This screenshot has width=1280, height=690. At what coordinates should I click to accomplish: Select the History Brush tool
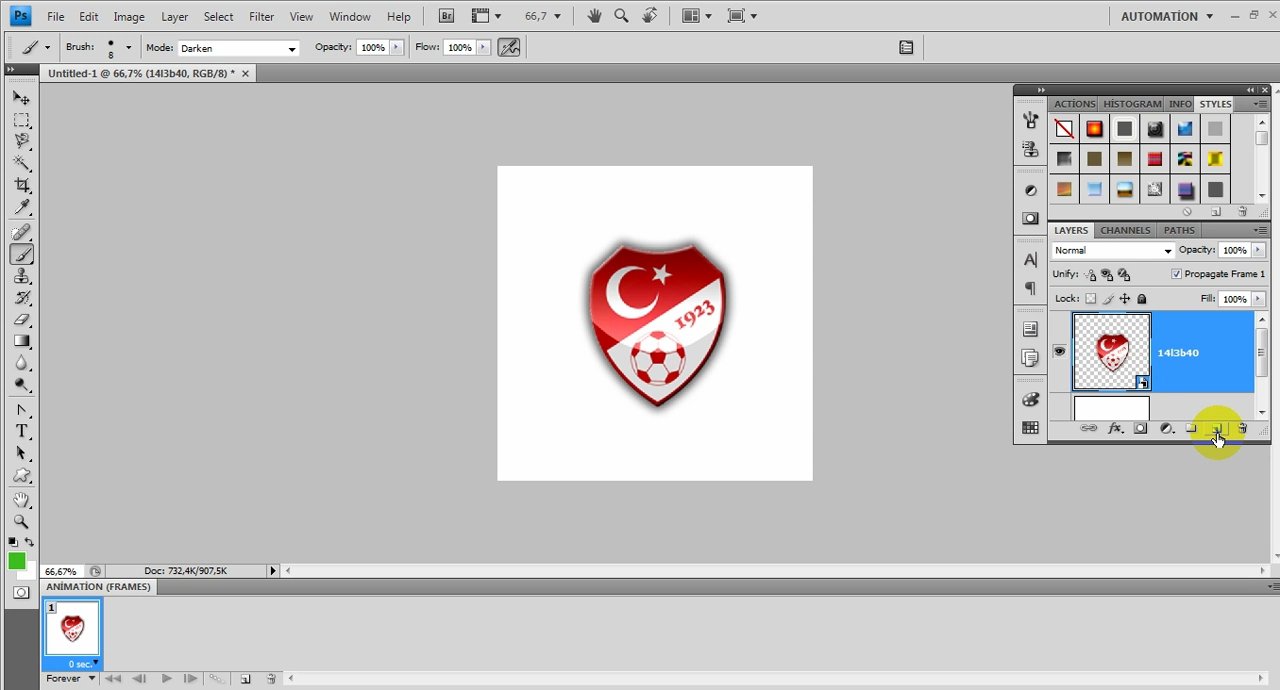pyautogui.click(x=21, y=298)
